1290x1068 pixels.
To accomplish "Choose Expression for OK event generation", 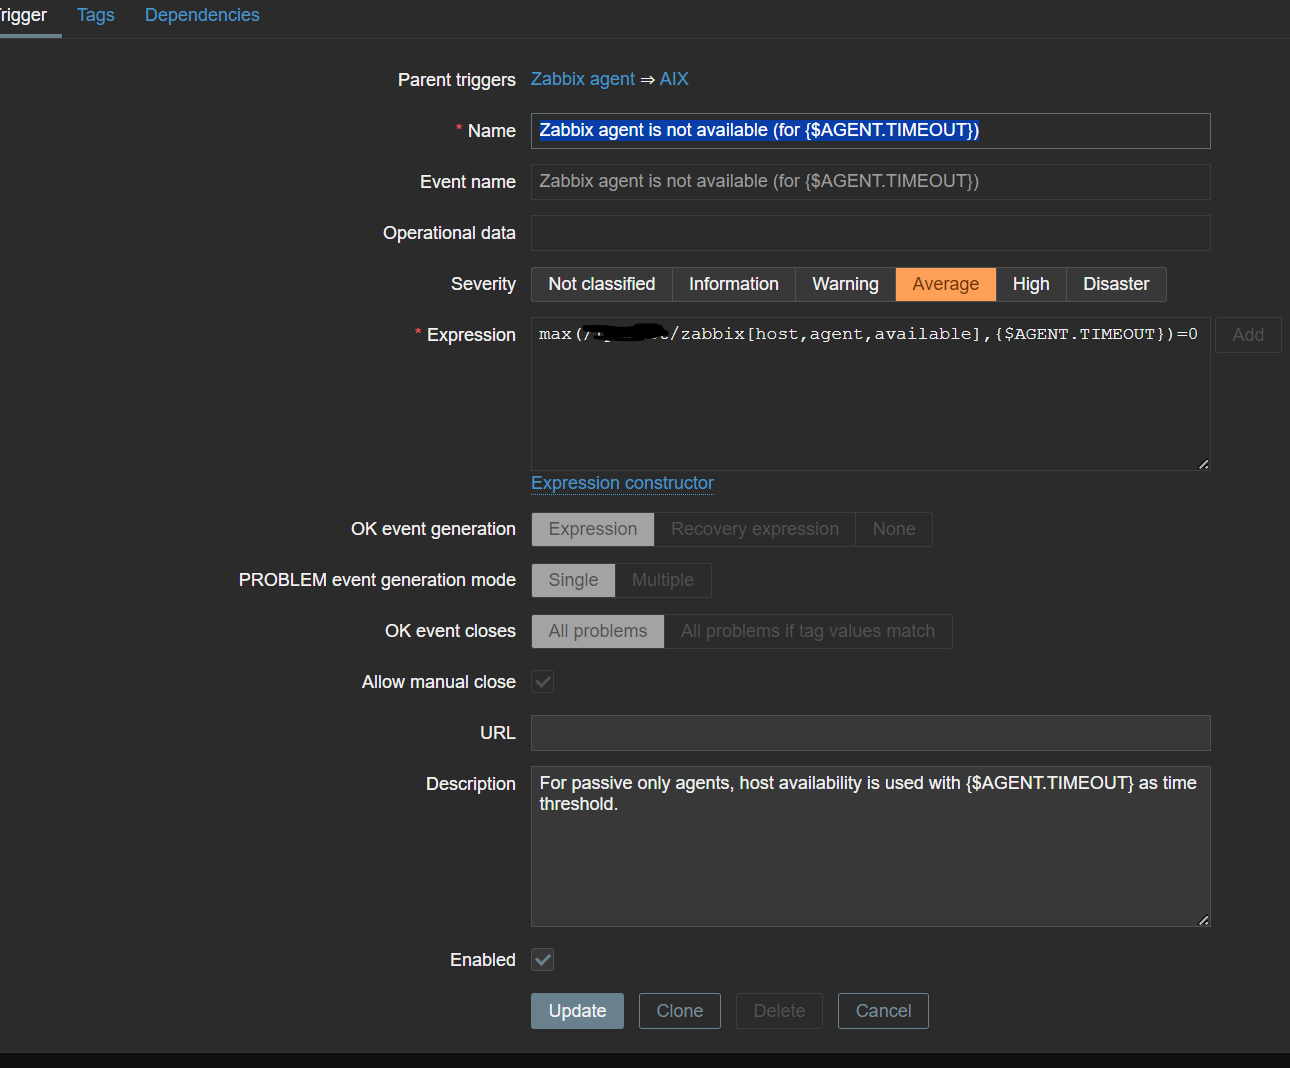I will click(593, 529).
